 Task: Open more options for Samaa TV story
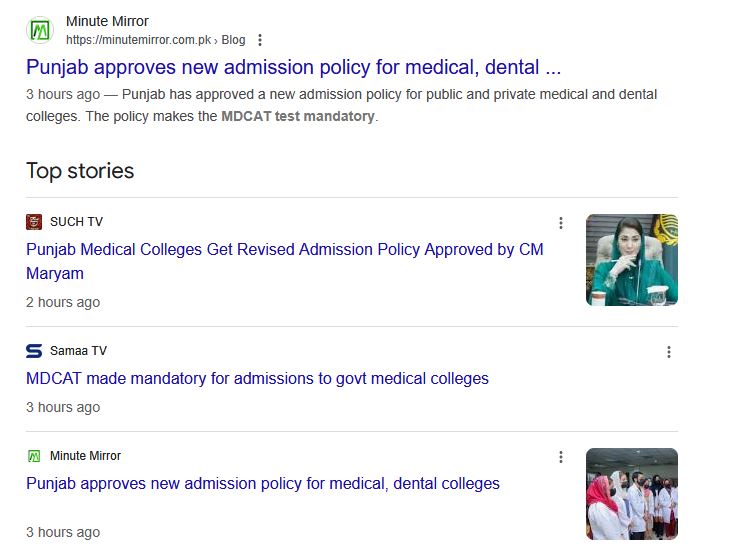tap(669, 352)
